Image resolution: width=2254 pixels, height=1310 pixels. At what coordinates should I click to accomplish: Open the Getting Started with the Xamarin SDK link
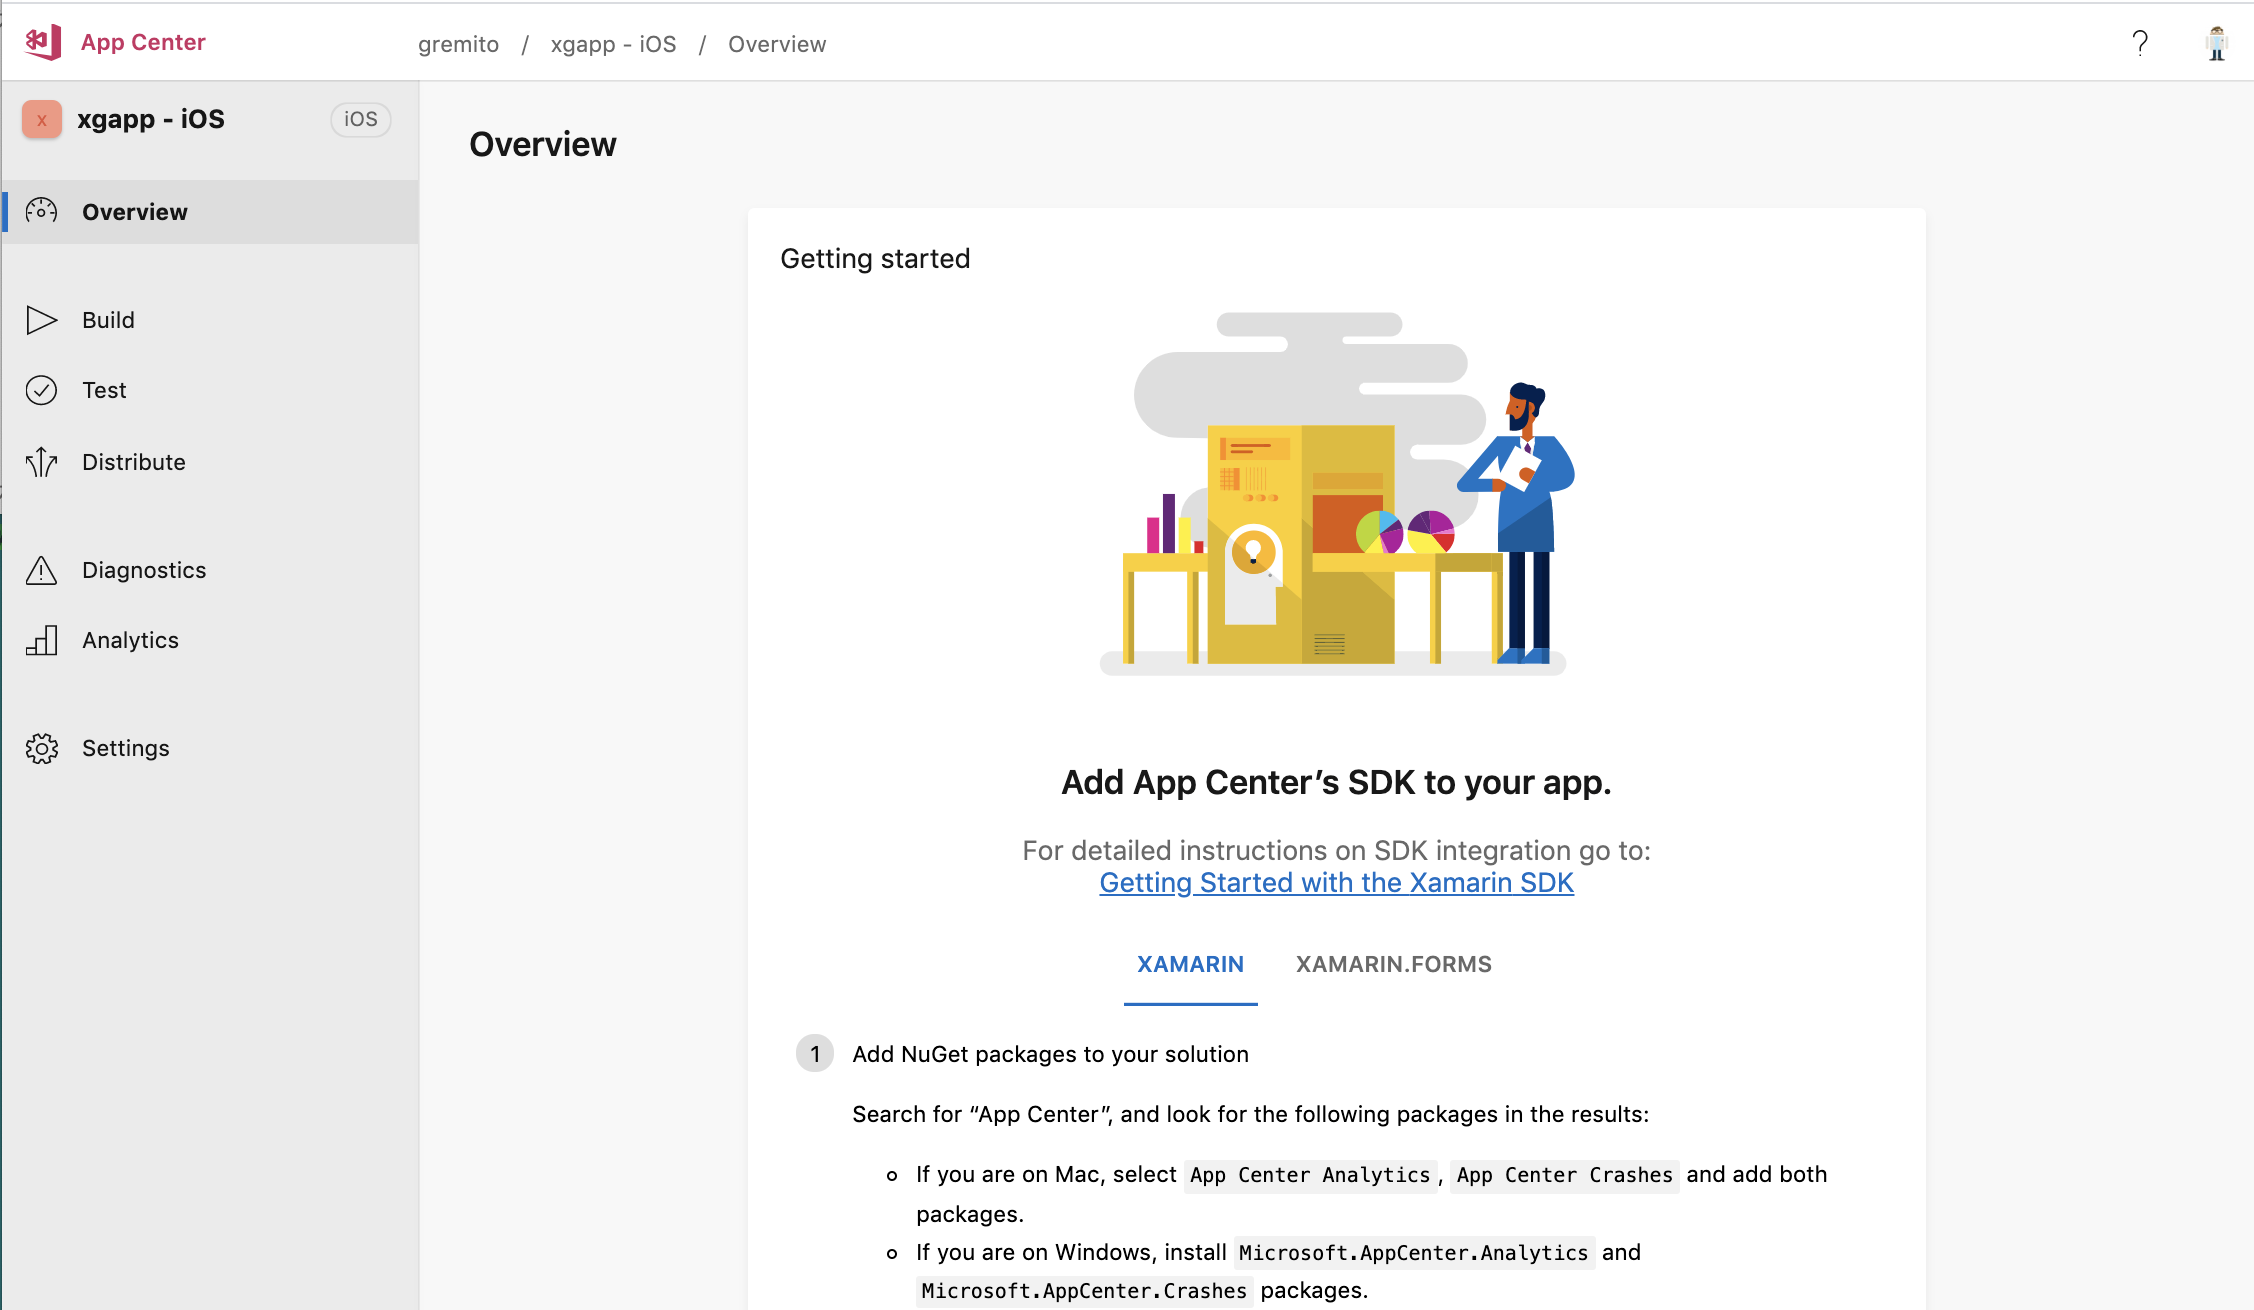[1336, 883]
